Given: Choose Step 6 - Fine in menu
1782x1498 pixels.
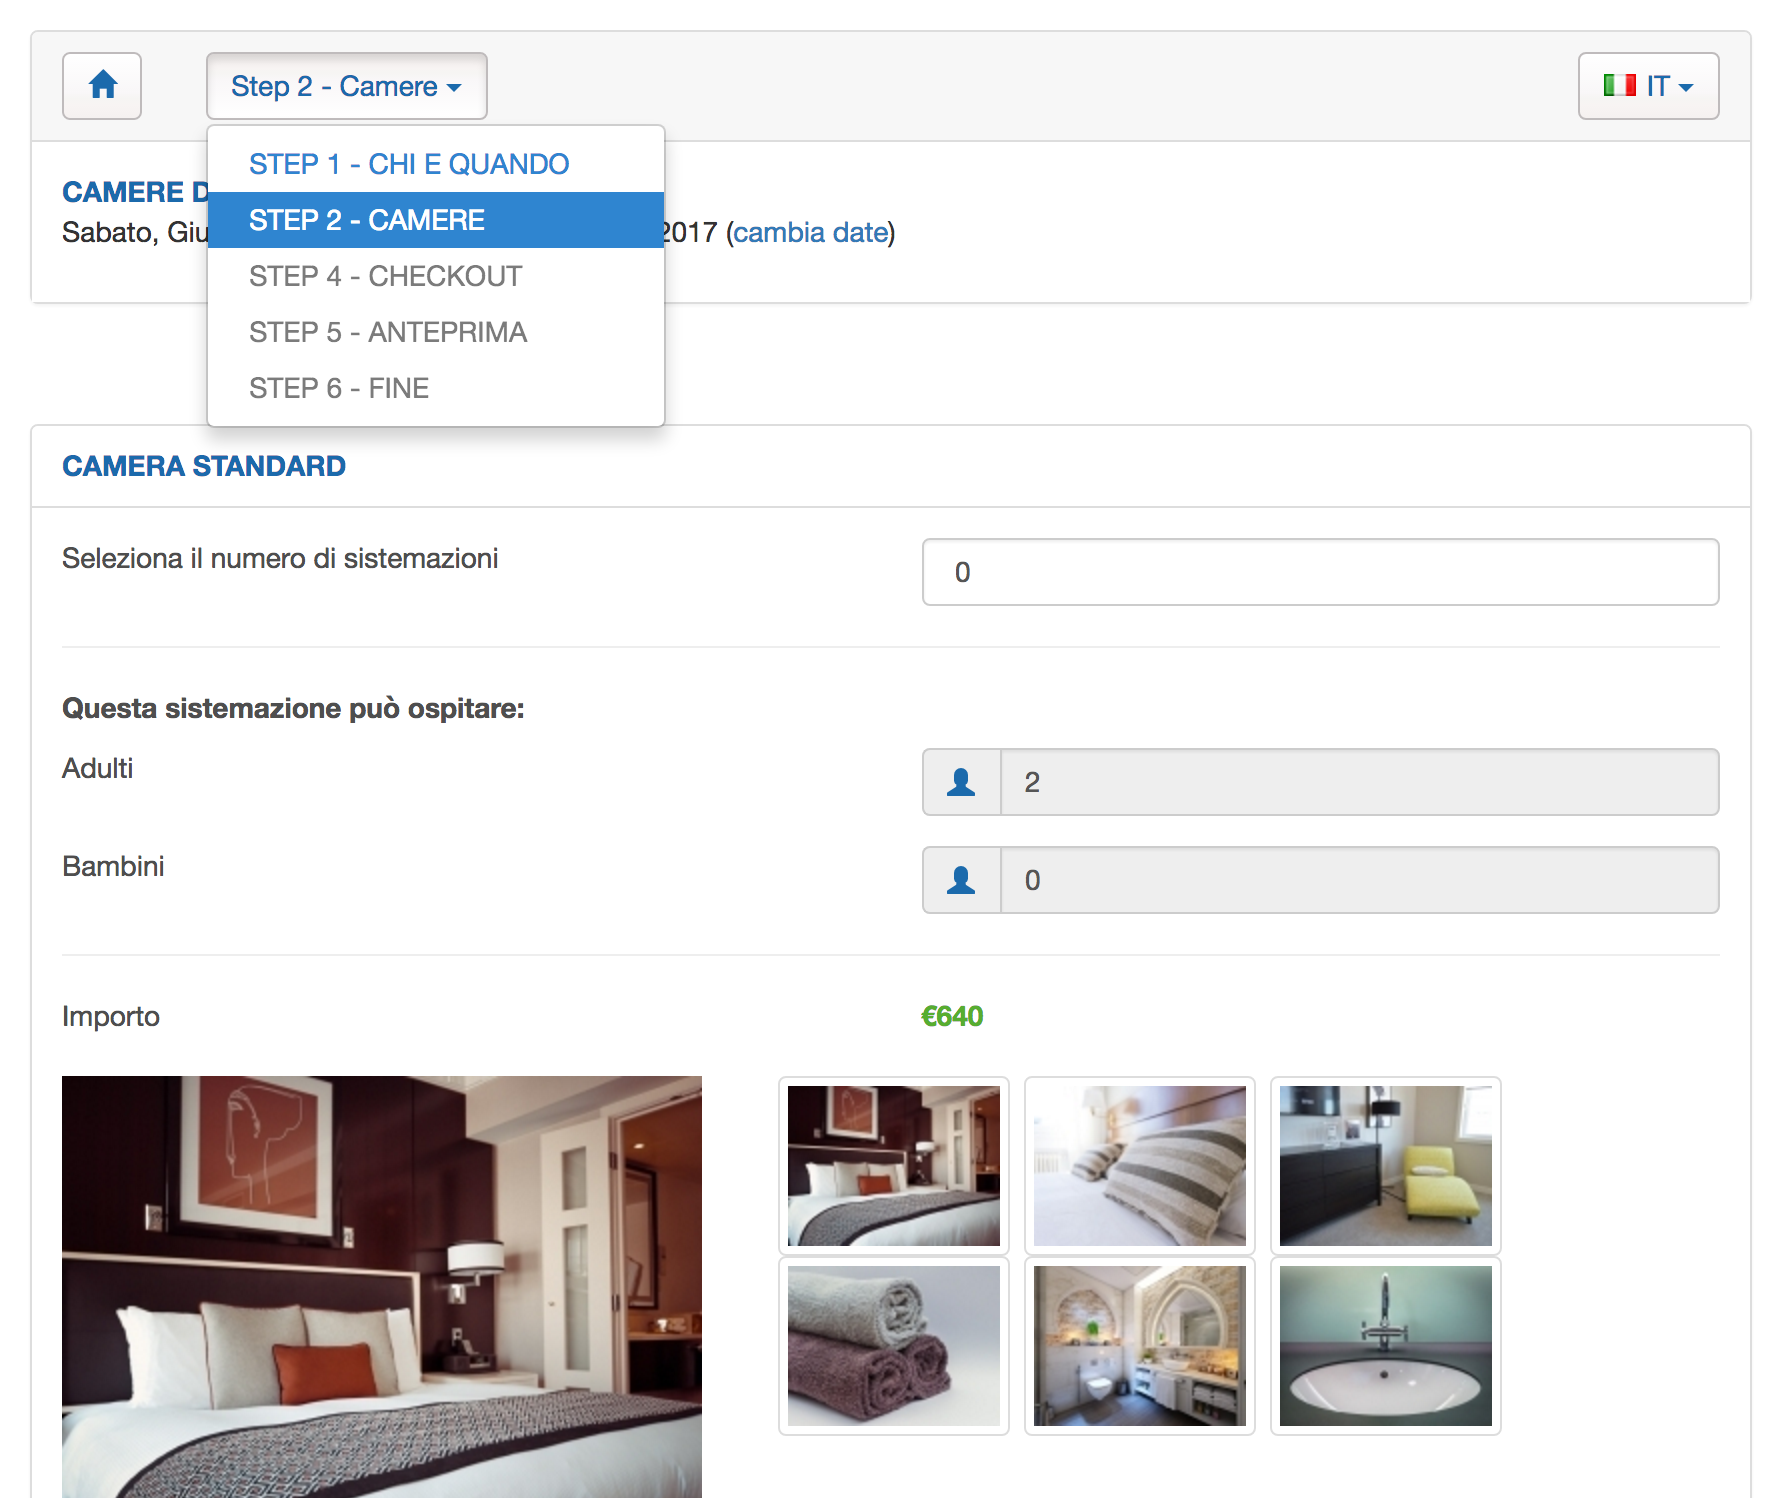Looking at the screenshot, I should coord(339,388).
